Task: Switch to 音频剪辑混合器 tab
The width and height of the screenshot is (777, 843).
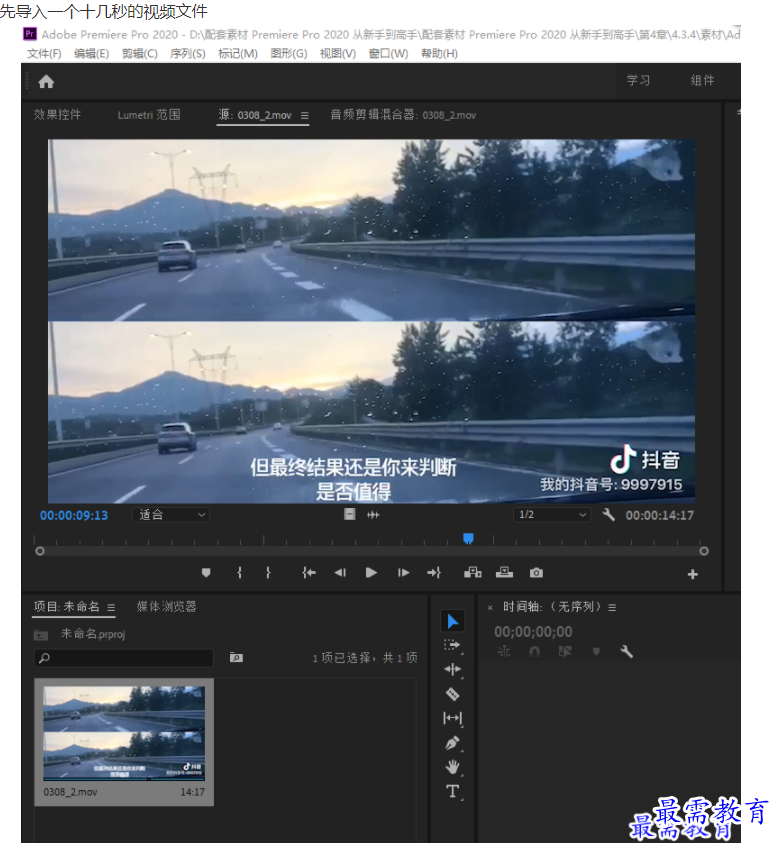Action: click(403, 115)
